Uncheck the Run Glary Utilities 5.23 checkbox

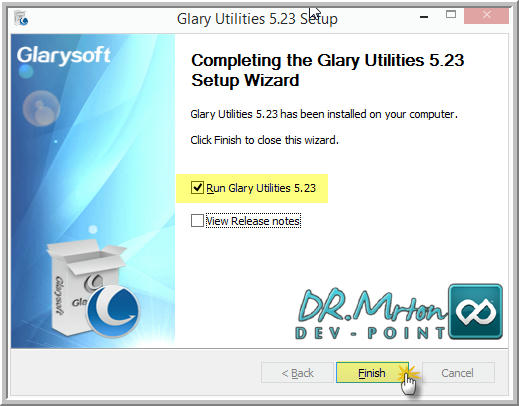[197, 187]
